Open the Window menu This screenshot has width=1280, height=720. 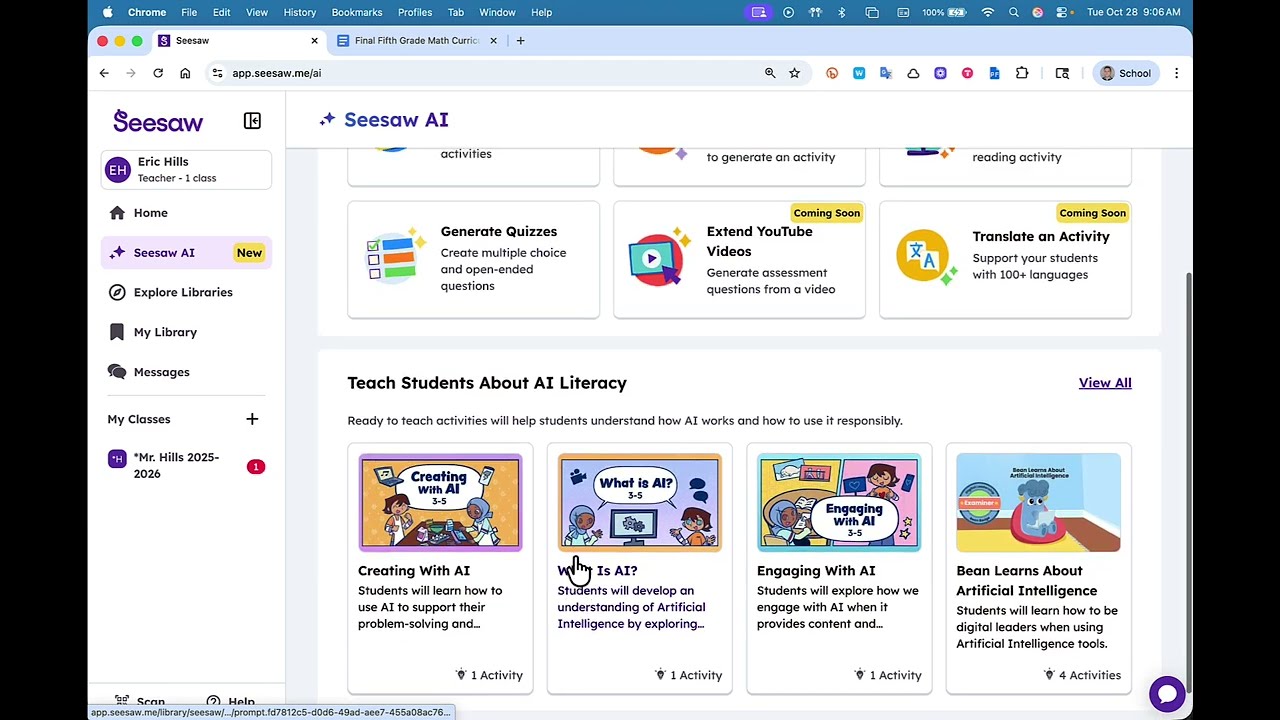[497, 12]
